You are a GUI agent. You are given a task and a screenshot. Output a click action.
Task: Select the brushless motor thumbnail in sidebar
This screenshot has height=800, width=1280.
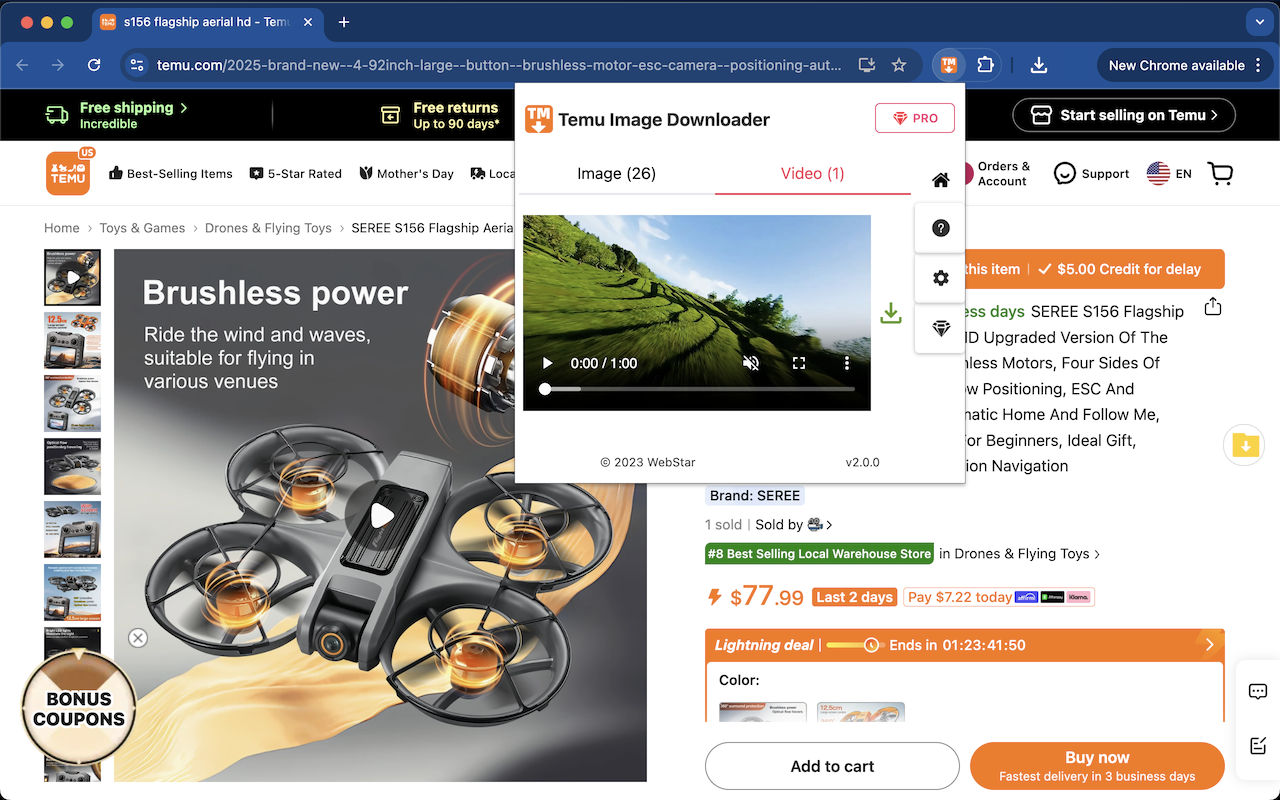(72, 277)
